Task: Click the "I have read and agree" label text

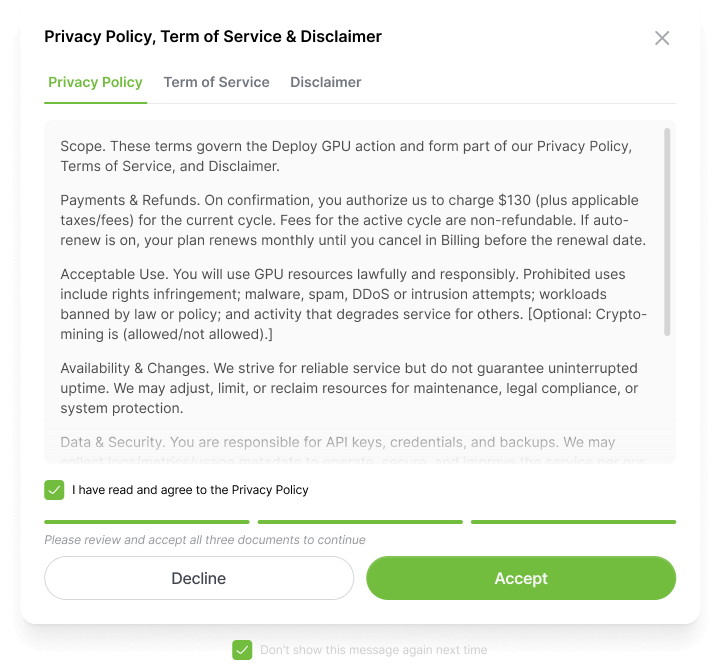Action: [x=190, y=490]
